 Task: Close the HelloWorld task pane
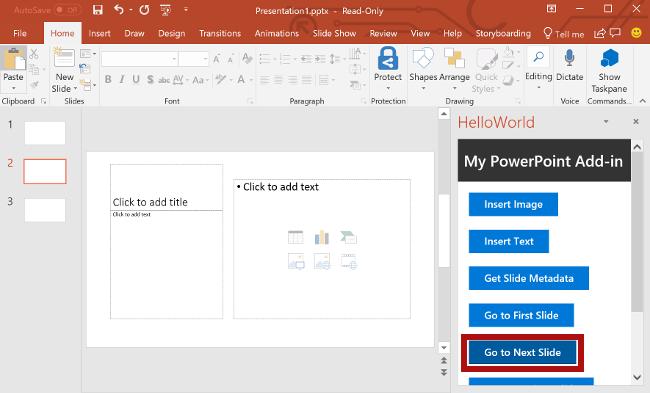pos(636,121)
